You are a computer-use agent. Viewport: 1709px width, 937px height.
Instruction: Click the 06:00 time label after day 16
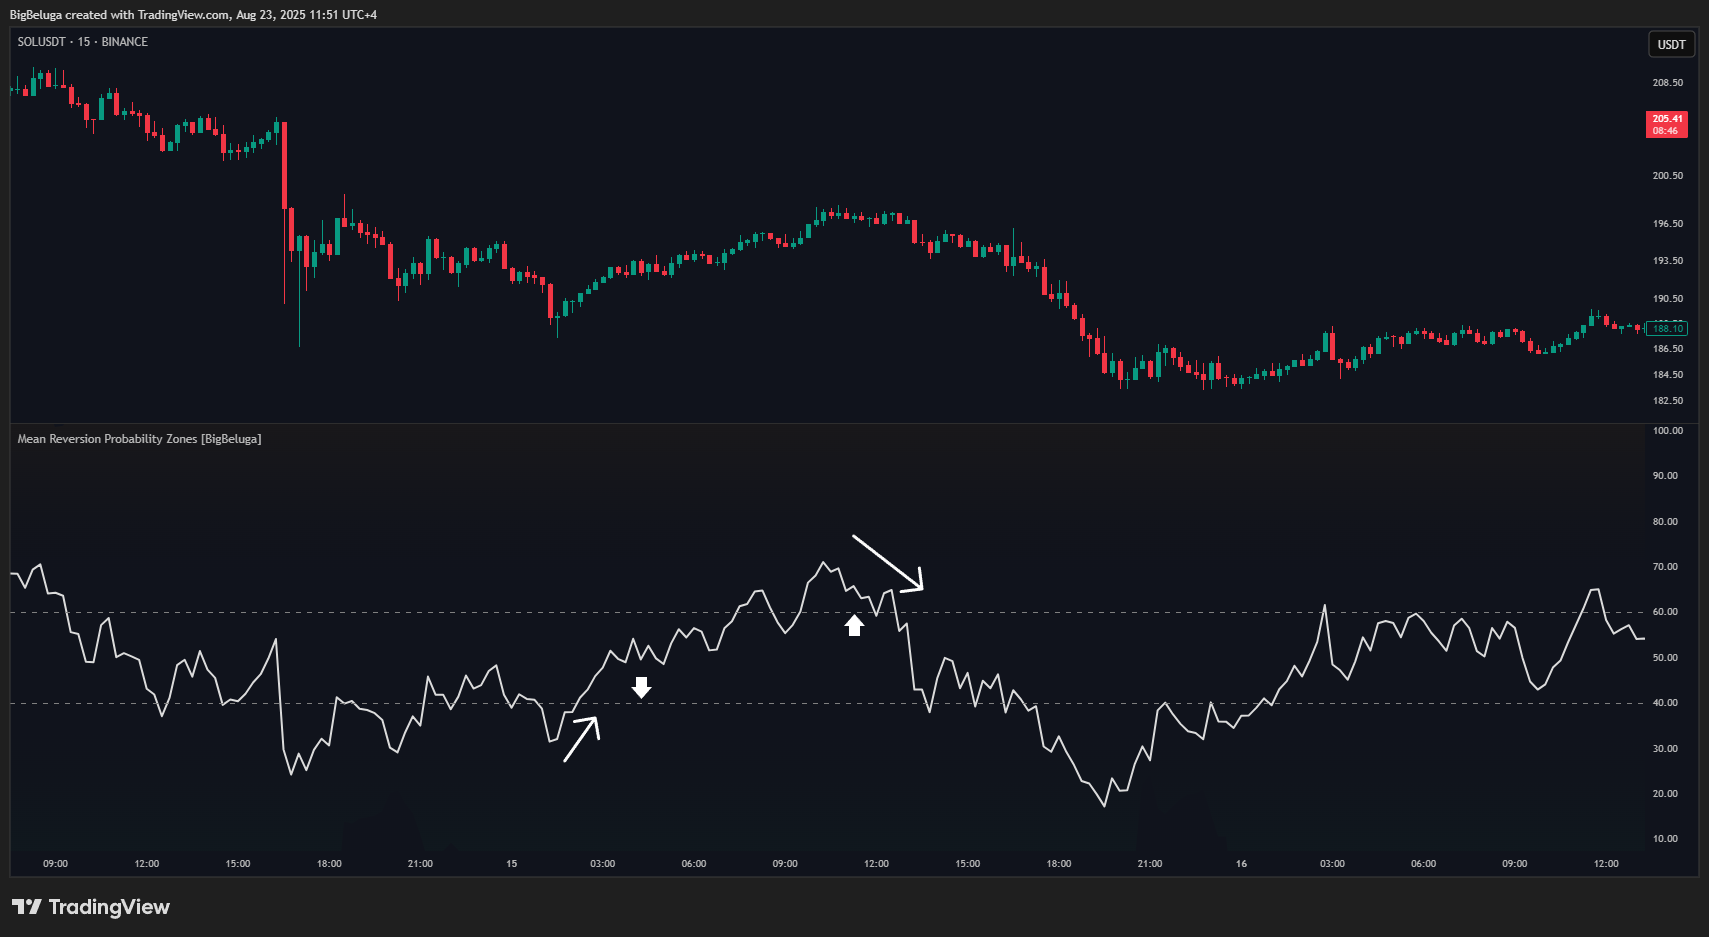(1423, 864)
